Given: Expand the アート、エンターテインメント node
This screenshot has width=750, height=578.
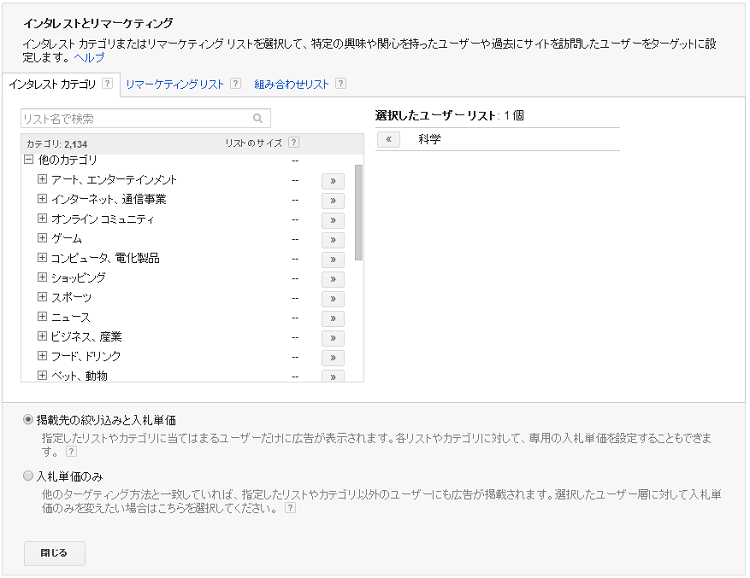Looking at the screenshot, I should click(42, 179).
